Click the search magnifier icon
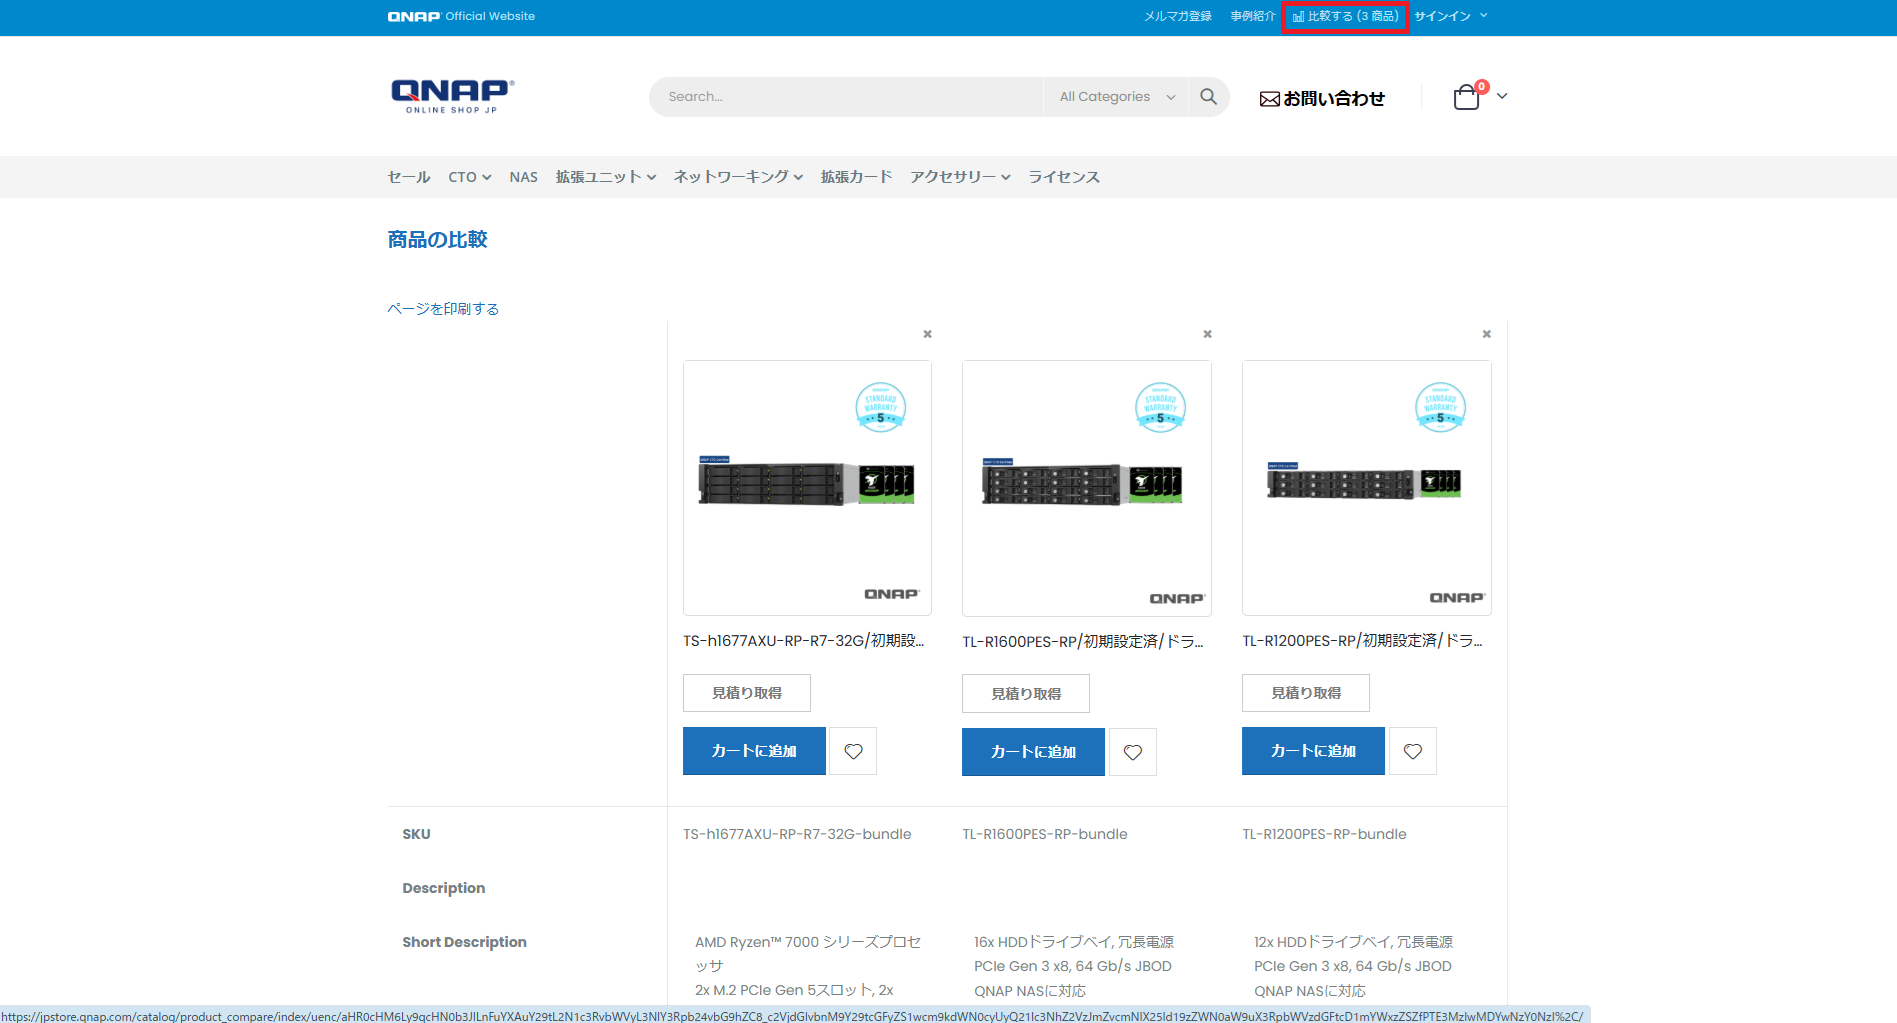The width and height of the screenshot is (1897, 1023). point(1208,97)
